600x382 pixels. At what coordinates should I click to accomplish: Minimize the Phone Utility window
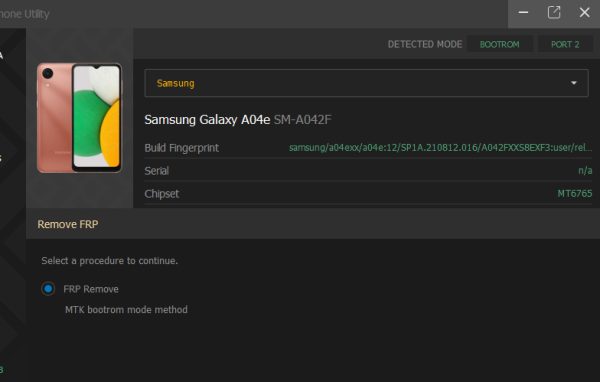click(523, 13)
